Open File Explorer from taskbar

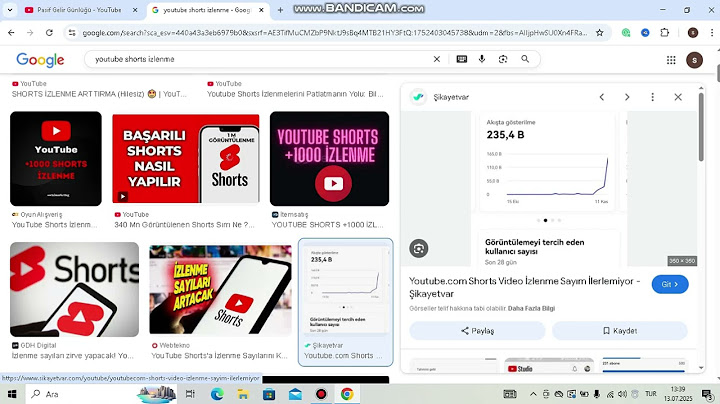(x=243, y=394)
